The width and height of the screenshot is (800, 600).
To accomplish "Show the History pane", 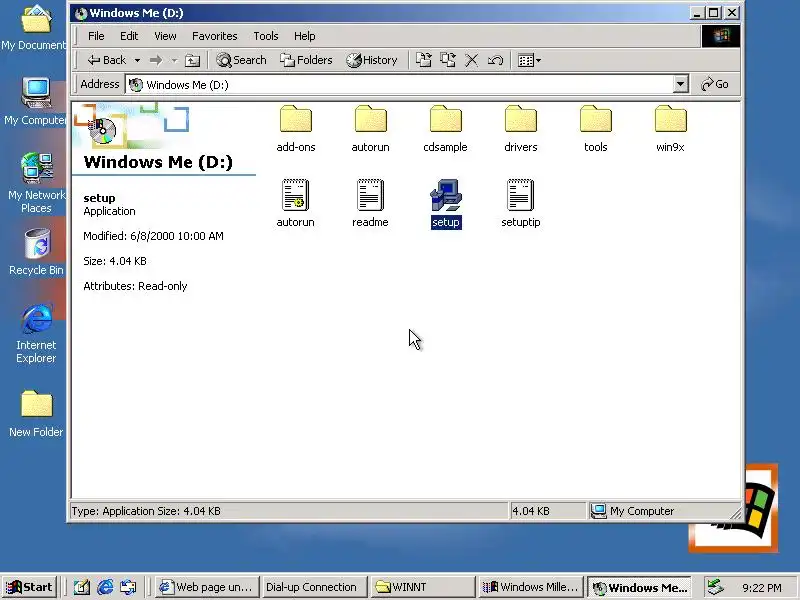I will click(371, 60).
